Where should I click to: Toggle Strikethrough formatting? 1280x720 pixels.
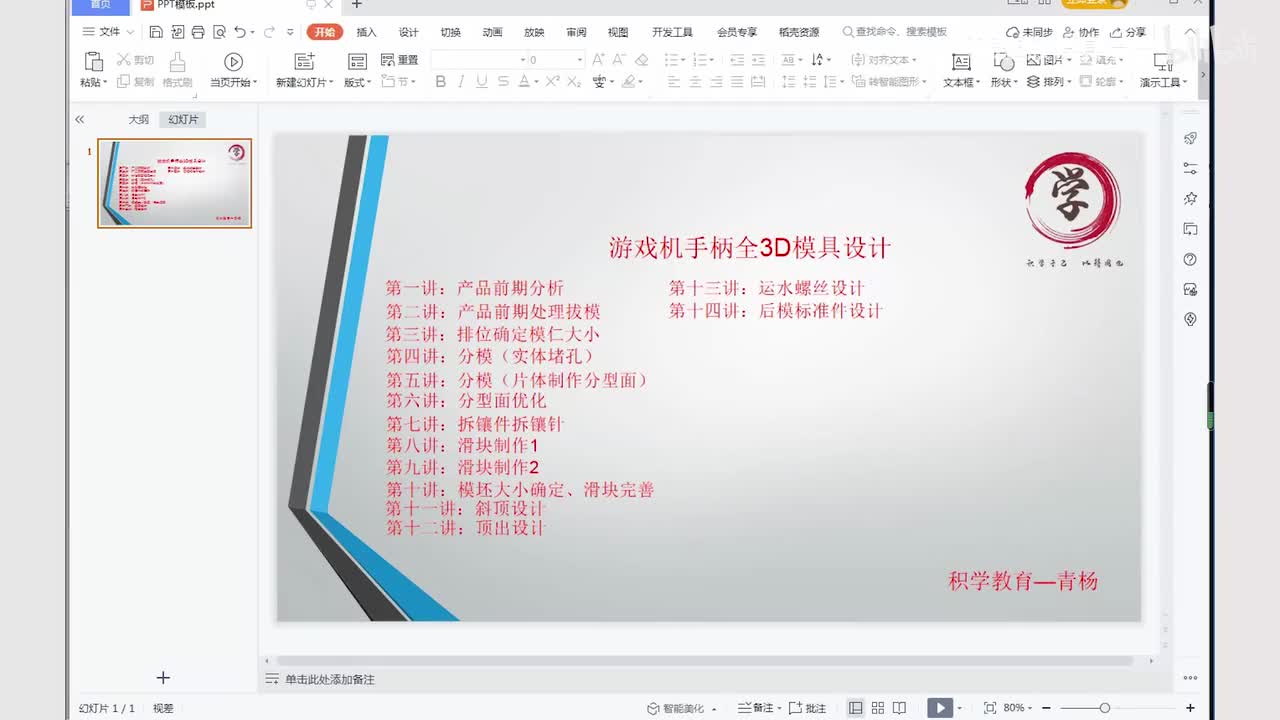click(503, 82)
